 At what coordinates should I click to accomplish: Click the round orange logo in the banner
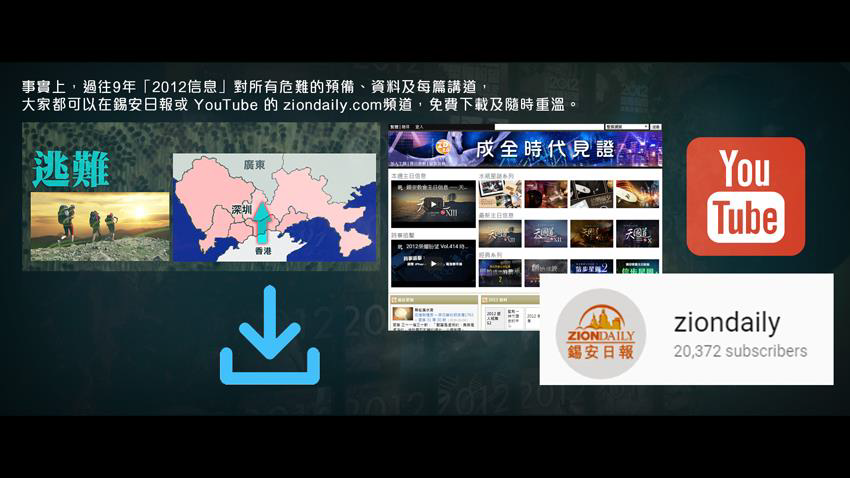pos(443,147)
